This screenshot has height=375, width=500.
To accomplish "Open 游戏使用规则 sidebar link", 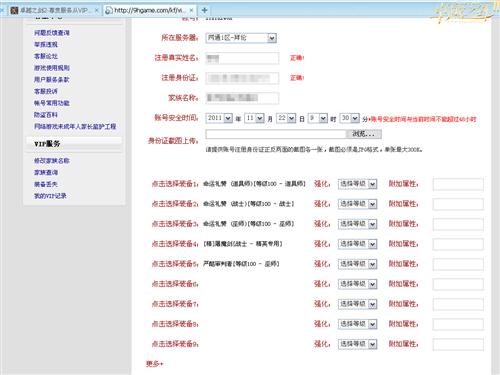I will 52,68.
